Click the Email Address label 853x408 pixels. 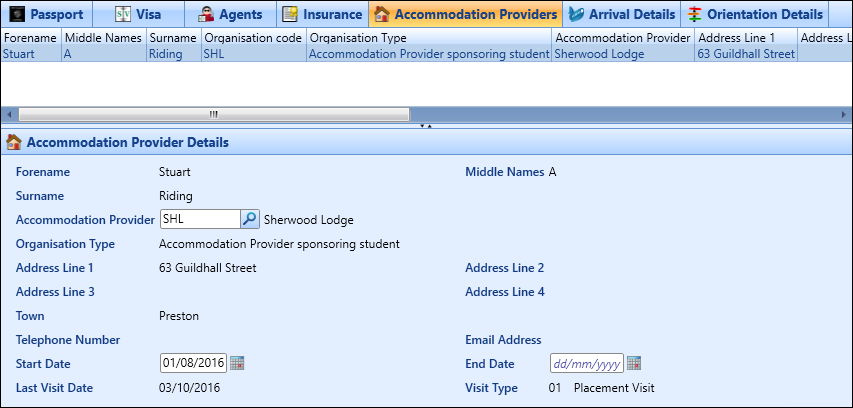(503, 340)
